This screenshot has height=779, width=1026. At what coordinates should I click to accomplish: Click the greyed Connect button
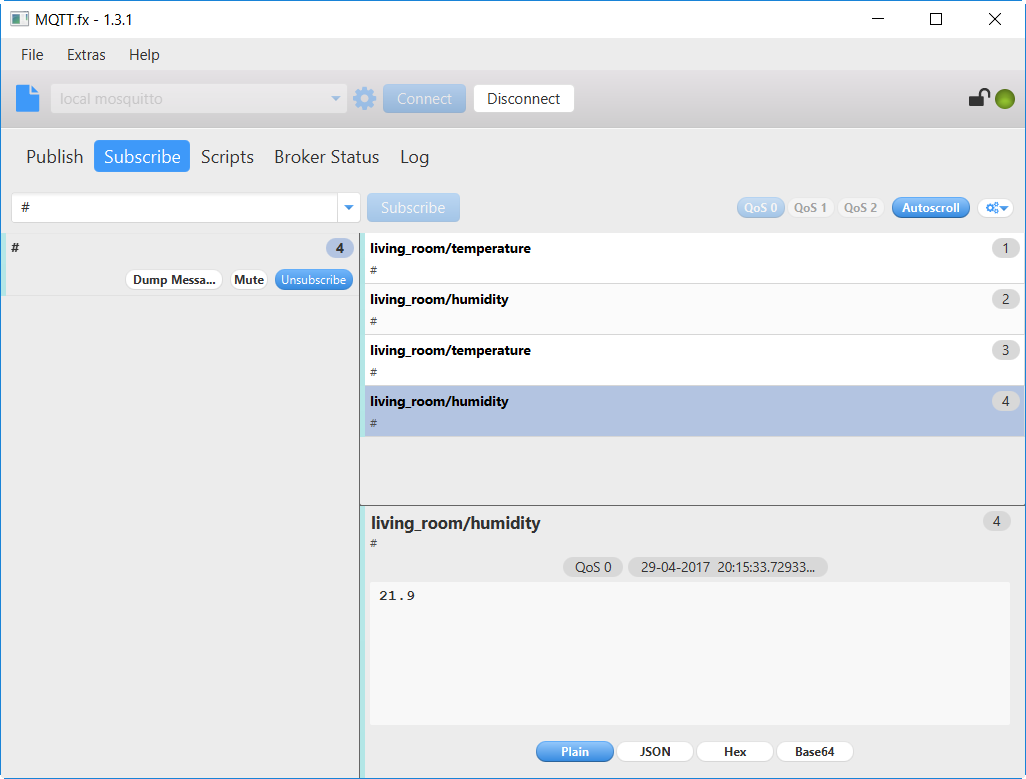424,99
